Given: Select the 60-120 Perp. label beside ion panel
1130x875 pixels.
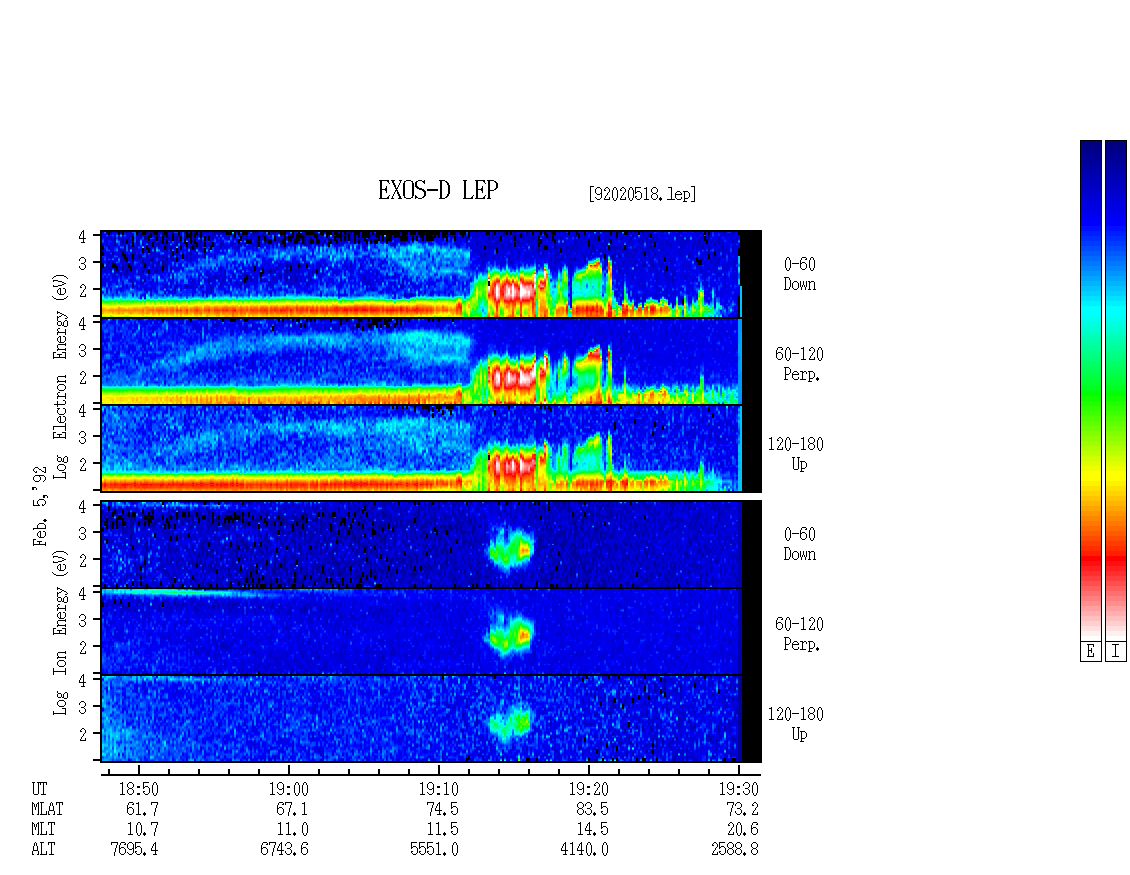Looking at the screenshot, I should [799, 634].
